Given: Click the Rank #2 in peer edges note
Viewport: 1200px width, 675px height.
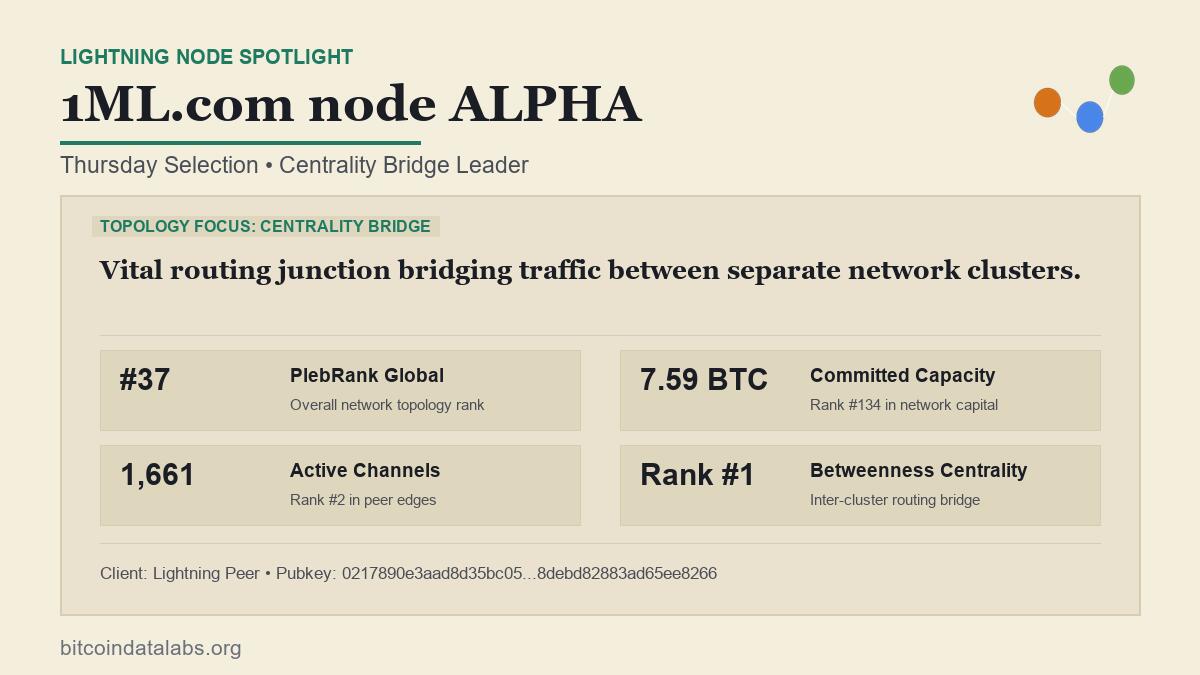Looking at the screenshot, I should (363, 500).
